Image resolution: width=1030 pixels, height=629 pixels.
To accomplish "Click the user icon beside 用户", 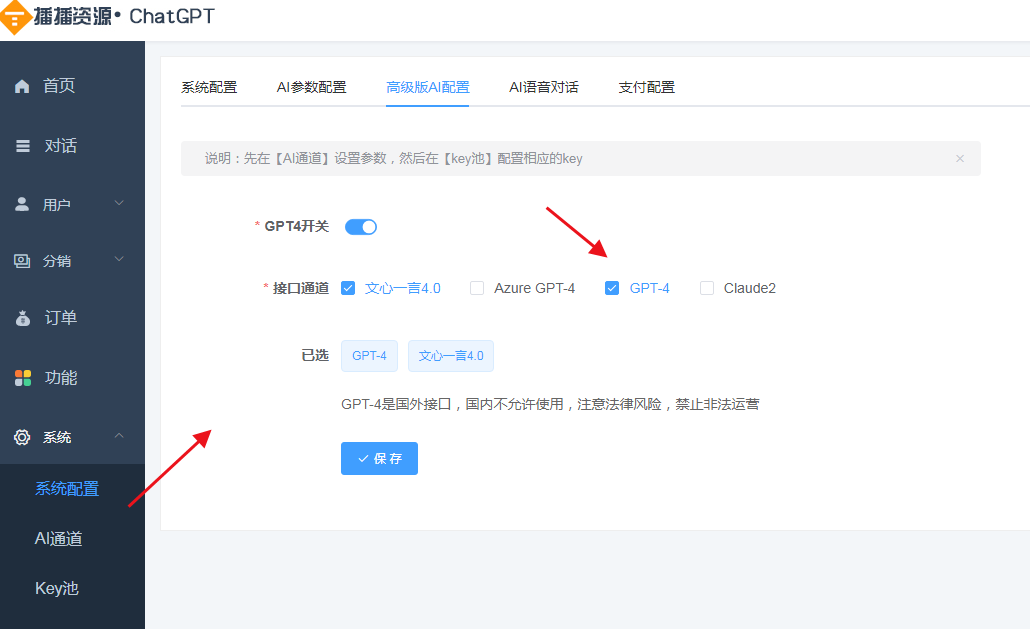I will (22, 204).
